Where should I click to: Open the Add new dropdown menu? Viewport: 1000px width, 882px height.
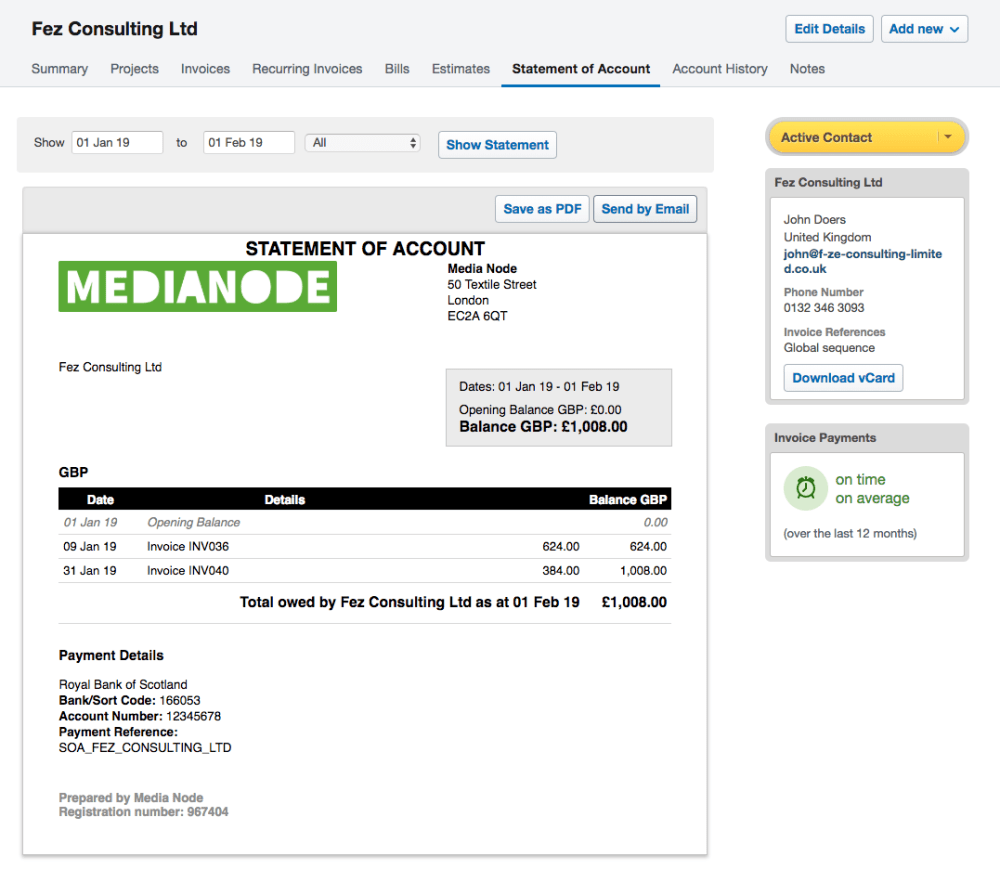coord(926,29)
